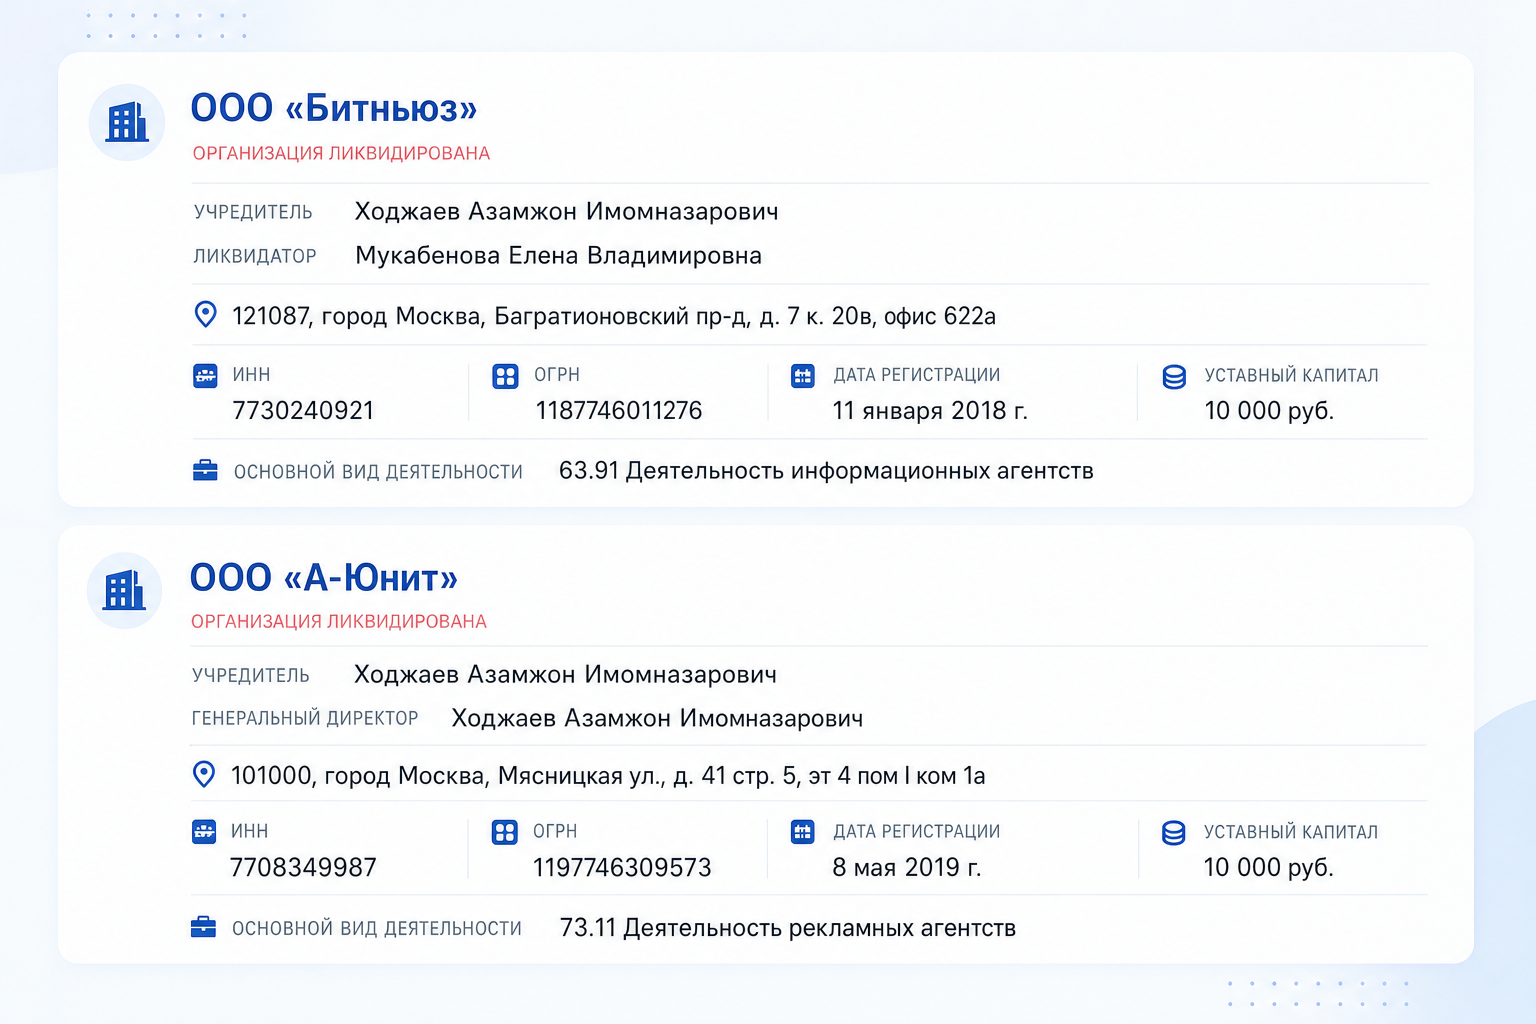The width and height of the screenshot is (1536, 1024).
Task: Open liquidator Мукабенова Елена Владимировна
Action: [558, 256]
